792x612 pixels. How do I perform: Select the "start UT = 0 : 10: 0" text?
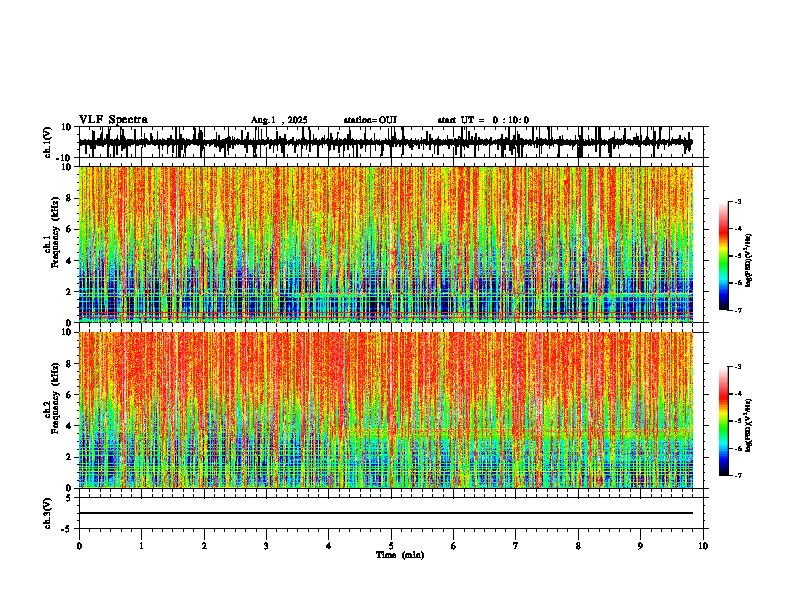tap(483, 120)
